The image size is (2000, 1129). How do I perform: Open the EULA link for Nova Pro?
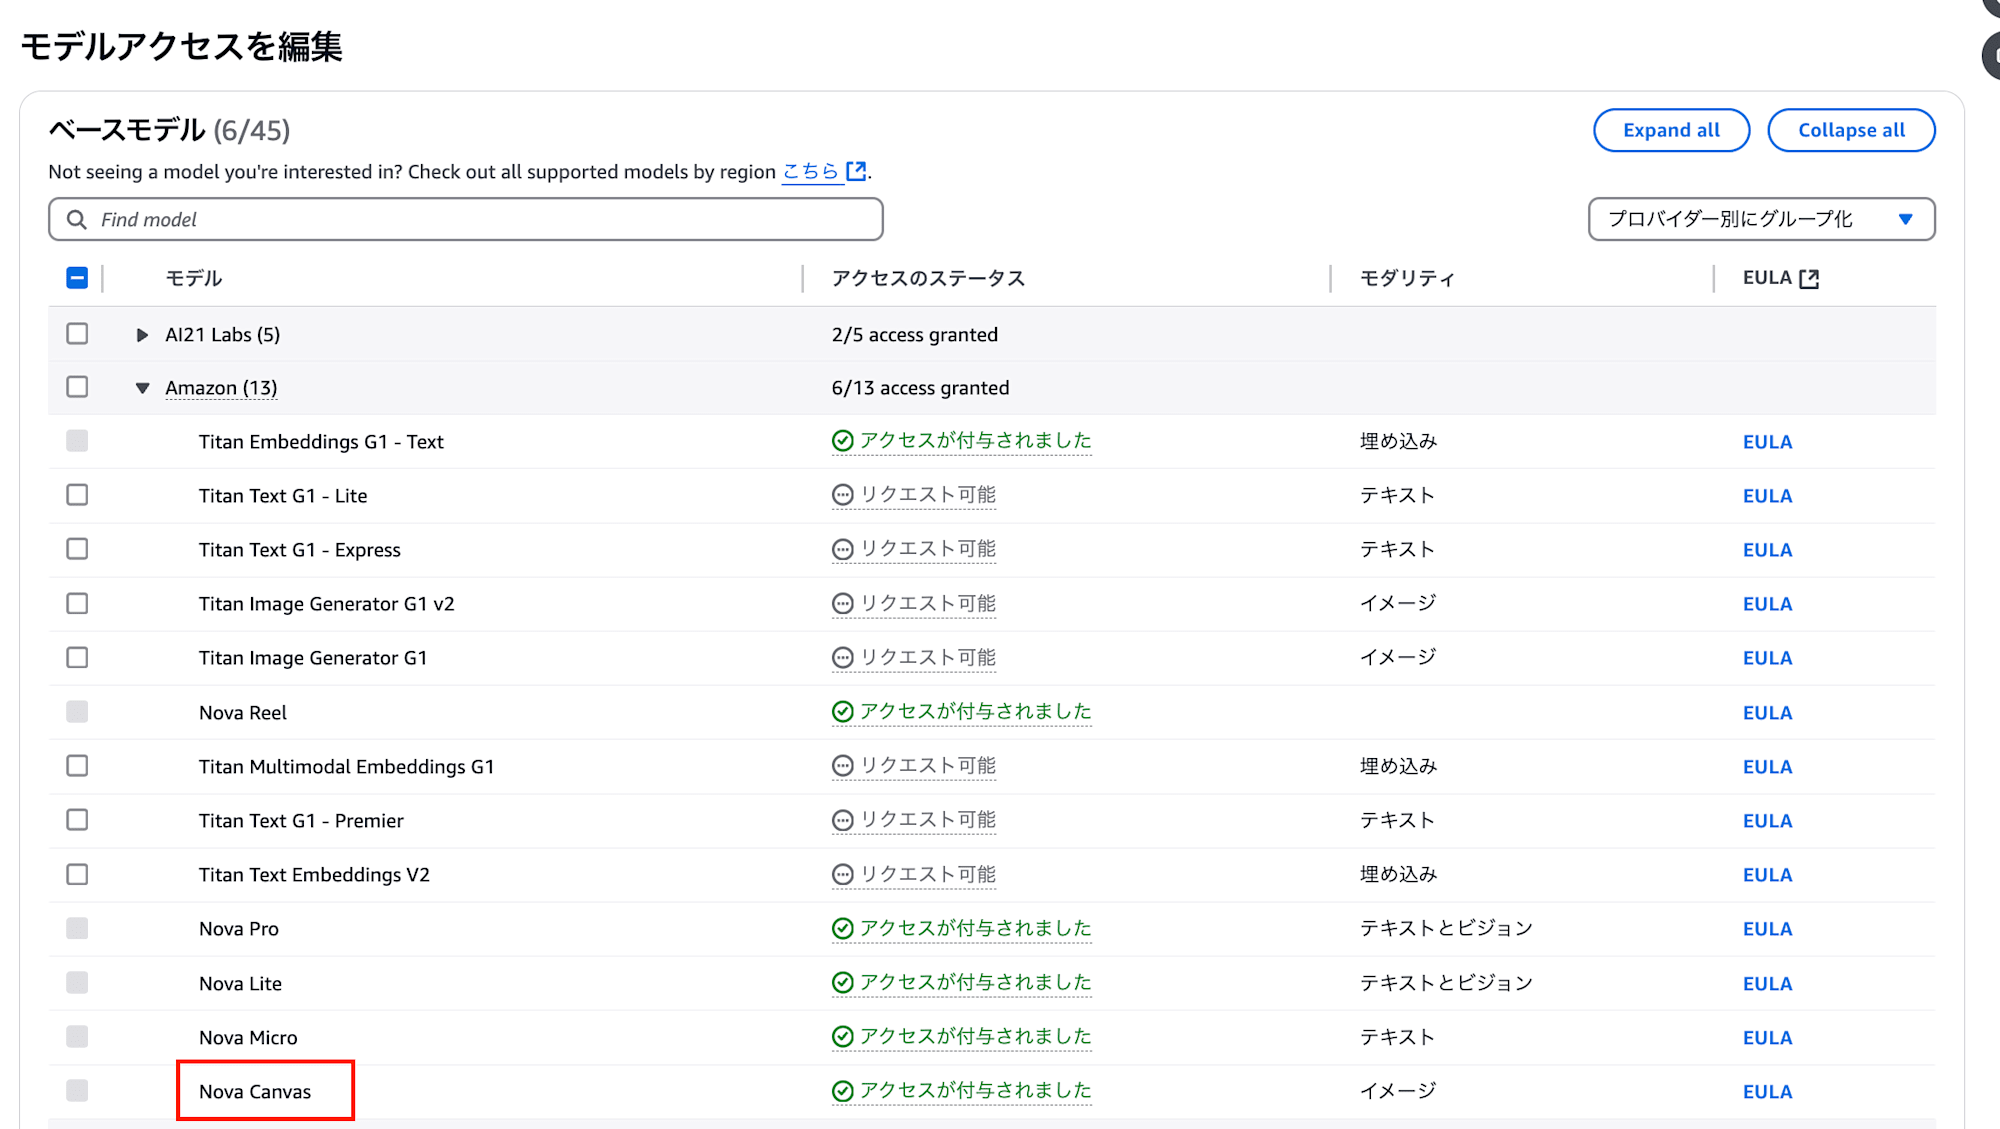tap(1767, 929)
